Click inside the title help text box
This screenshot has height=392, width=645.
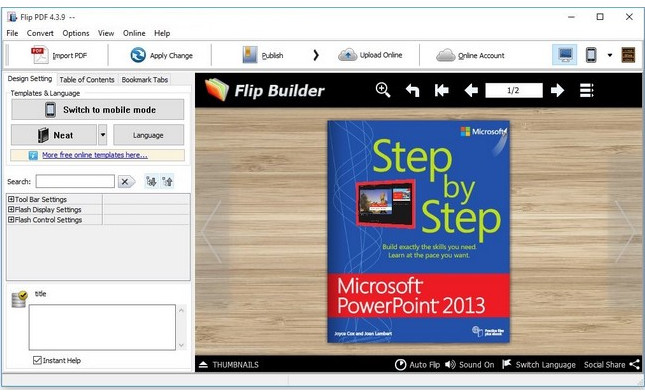pyautogui.click(x=102, y=327)
